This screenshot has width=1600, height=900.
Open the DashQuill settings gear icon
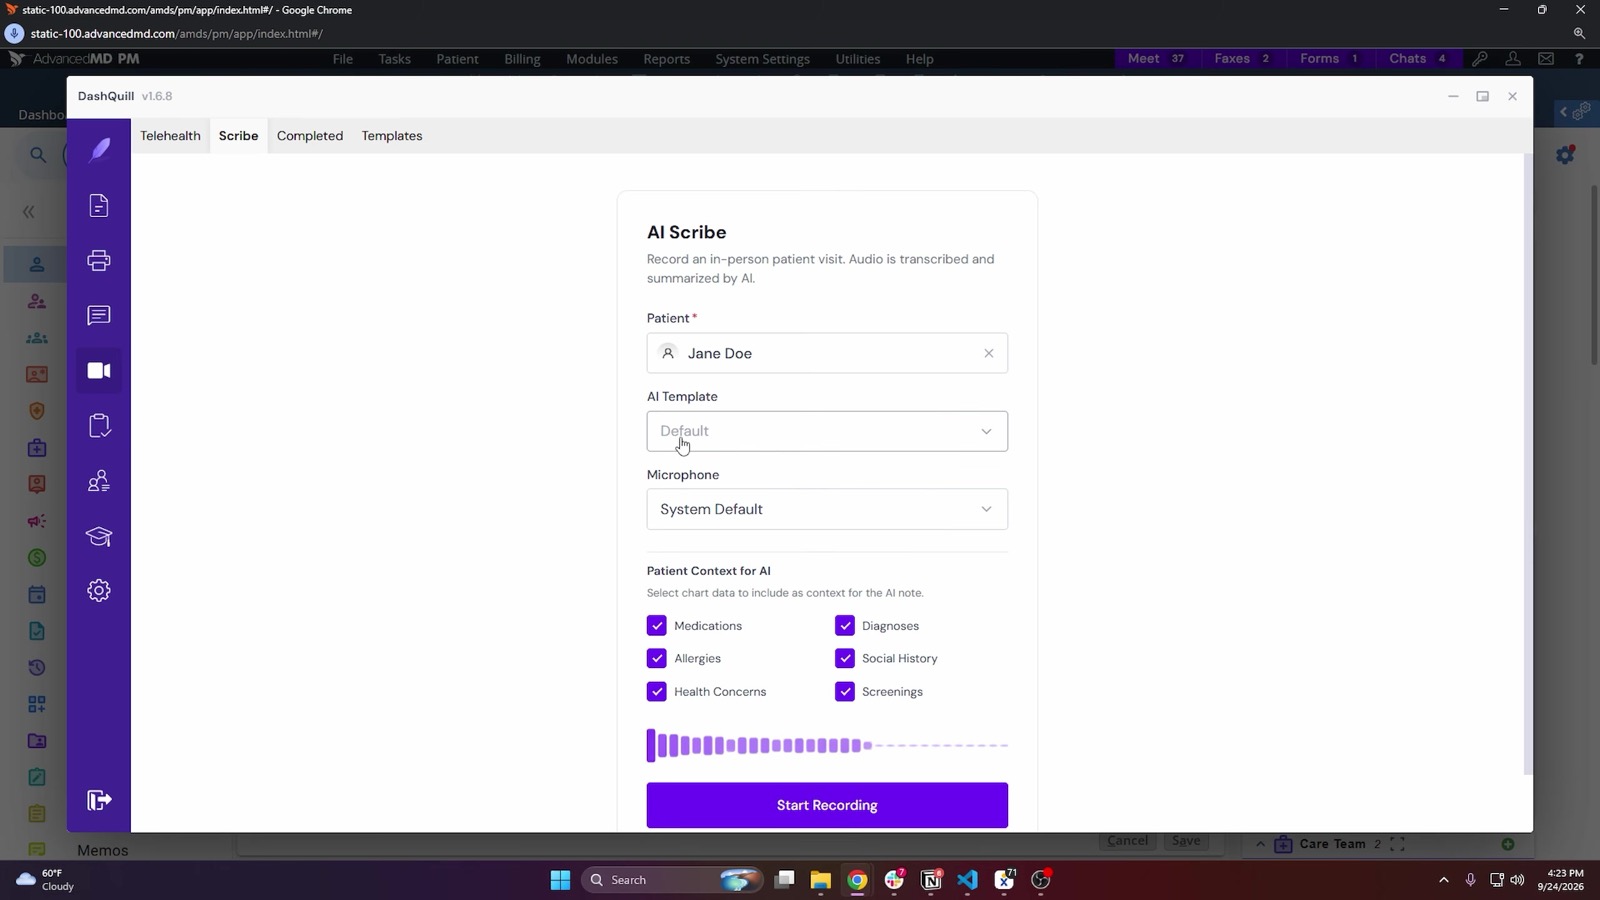click(99, 591)
